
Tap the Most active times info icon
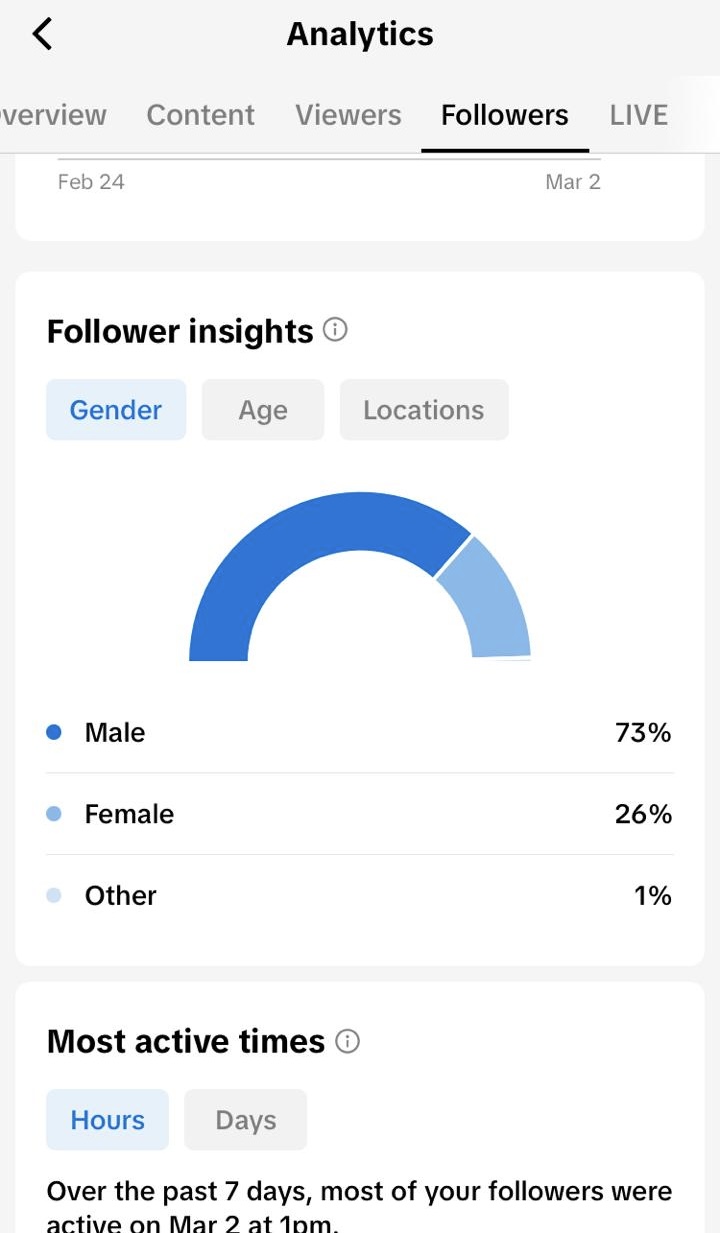347,1041
